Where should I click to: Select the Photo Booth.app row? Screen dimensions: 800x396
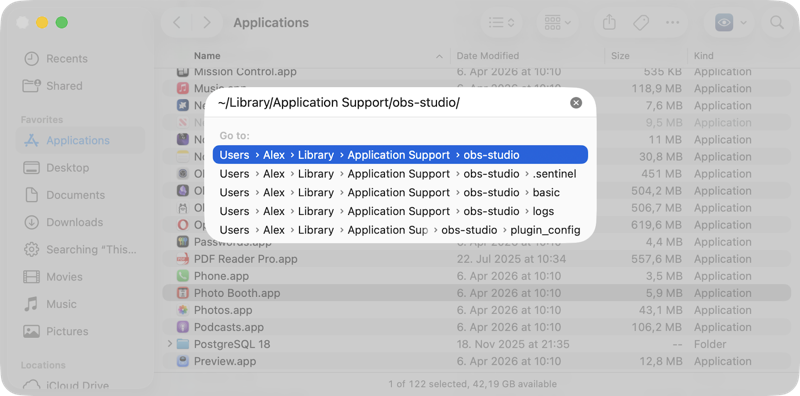477,293
